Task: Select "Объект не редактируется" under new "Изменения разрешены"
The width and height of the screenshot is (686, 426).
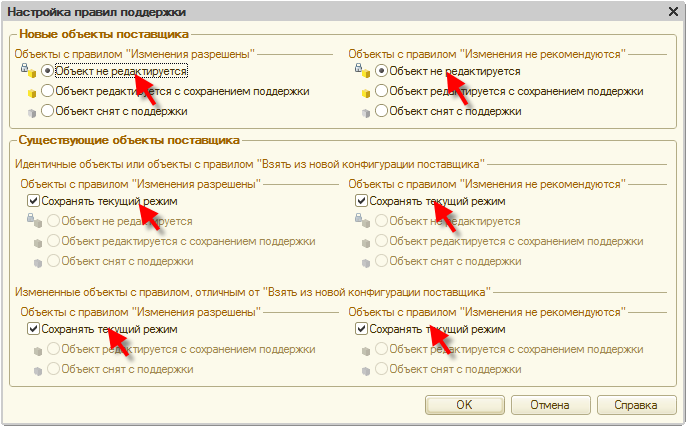Action: 47,72
